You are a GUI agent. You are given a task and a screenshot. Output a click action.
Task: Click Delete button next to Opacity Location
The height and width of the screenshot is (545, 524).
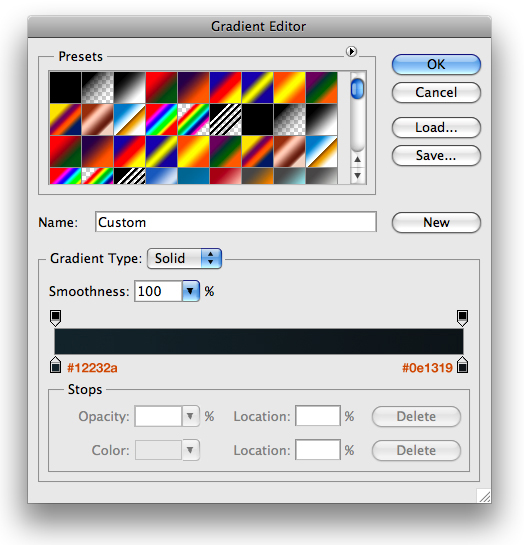(416, 416)
